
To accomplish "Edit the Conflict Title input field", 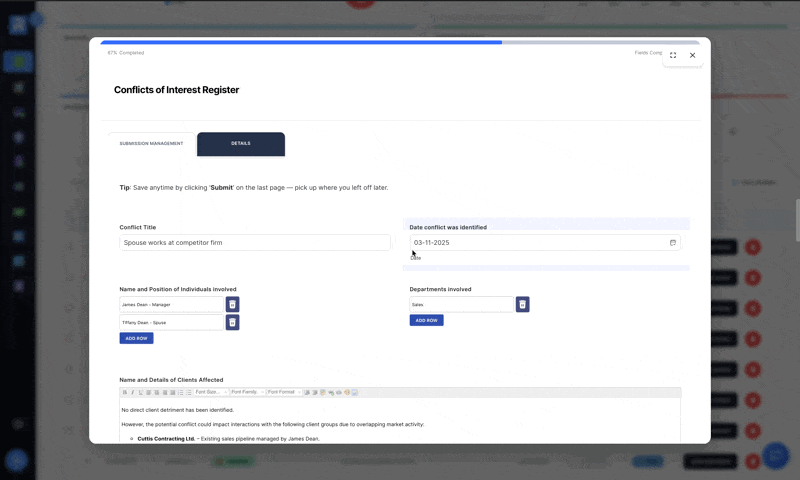I will tap(255, 243).
